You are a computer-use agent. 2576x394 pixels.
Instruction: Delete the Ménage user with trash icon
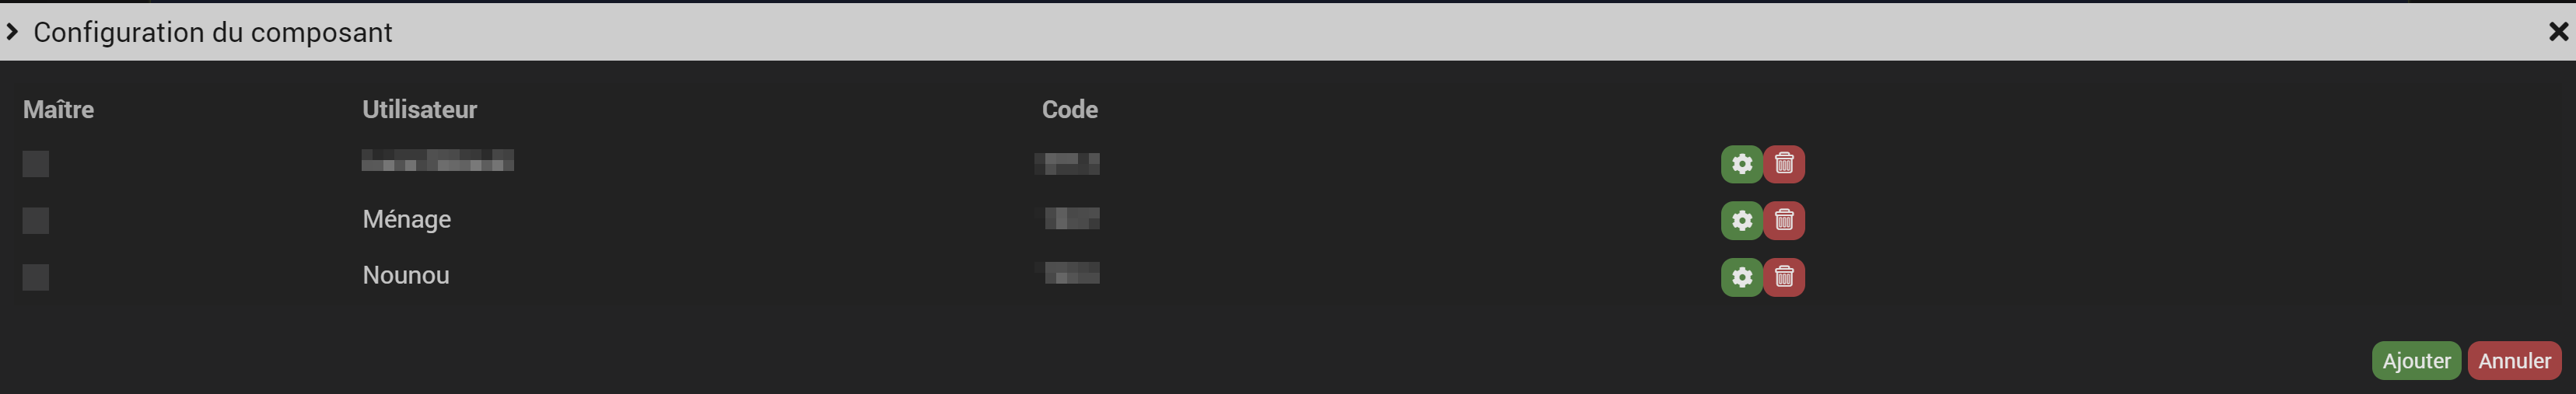pos(1784,220)
